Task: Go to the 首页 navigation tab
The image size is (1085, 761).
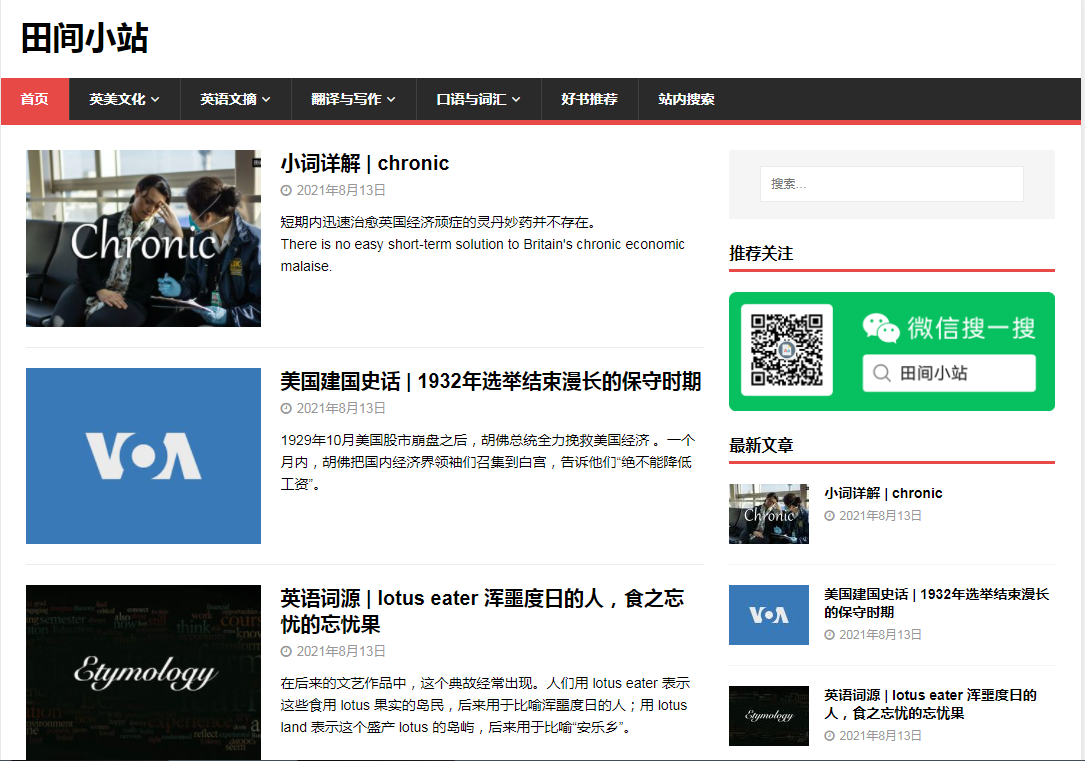Action: [x=35, y=99]
